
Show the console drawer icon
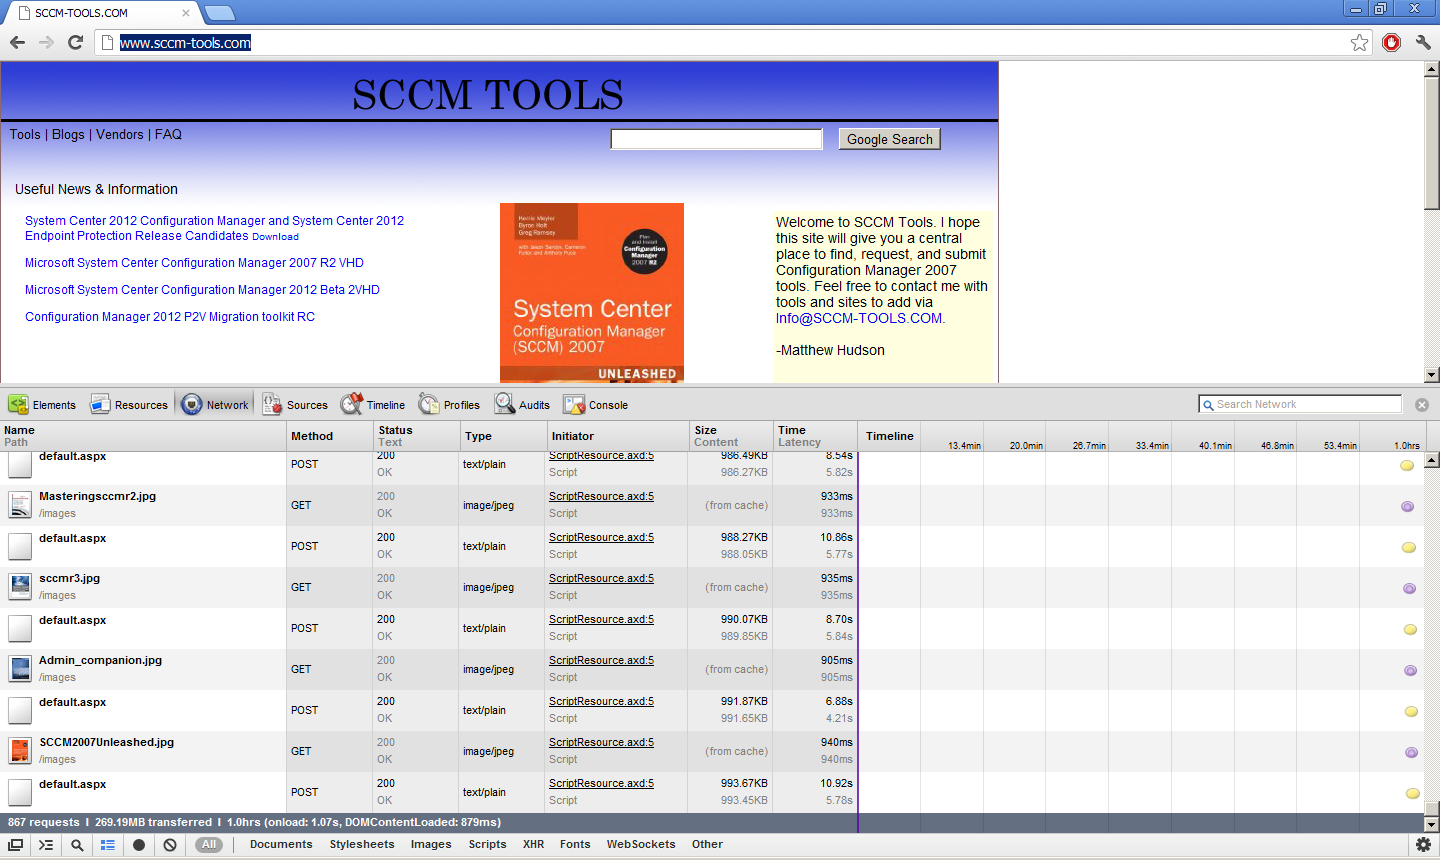coord(46,845)
